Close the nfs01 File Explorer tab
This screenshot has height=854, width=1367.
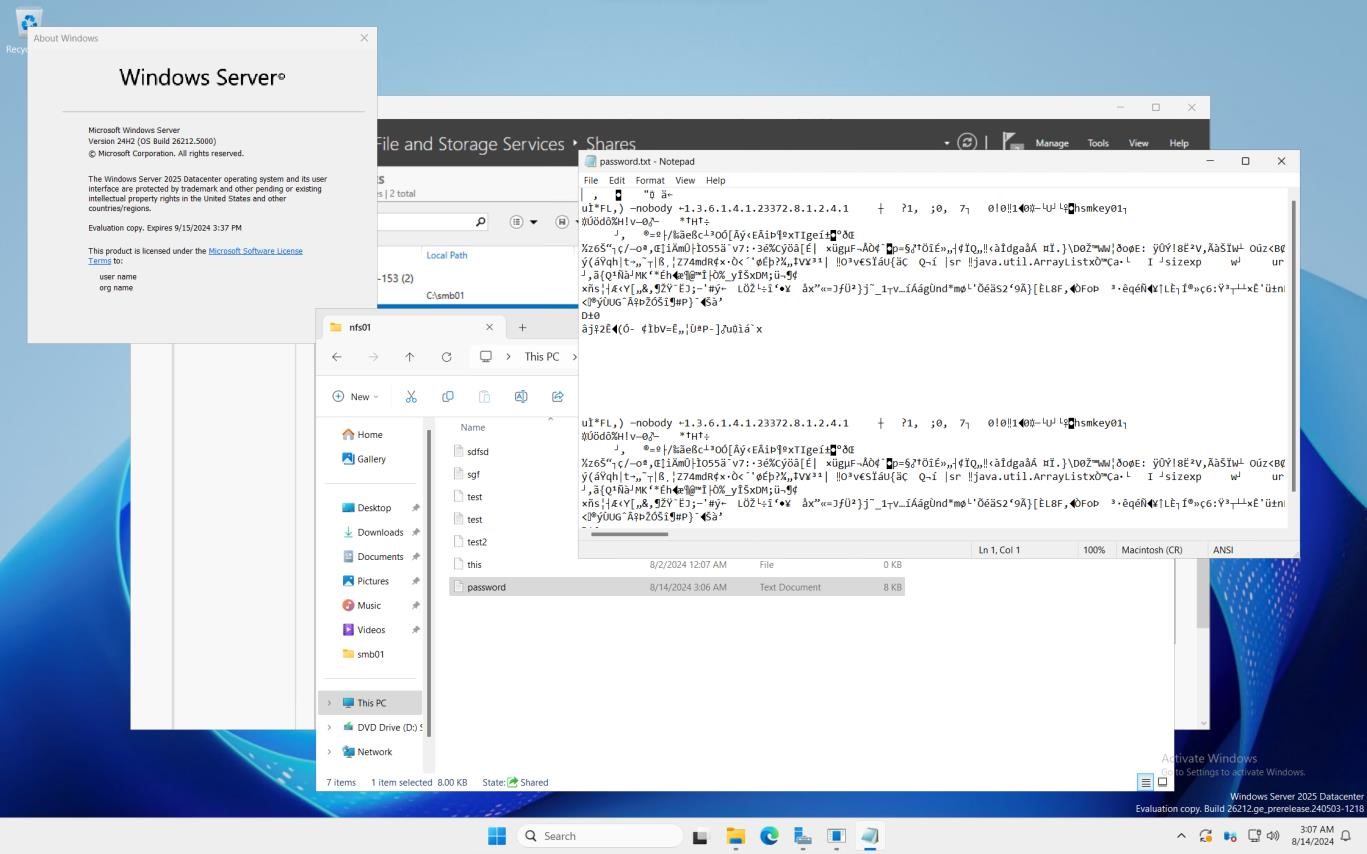tap(489, 327)
